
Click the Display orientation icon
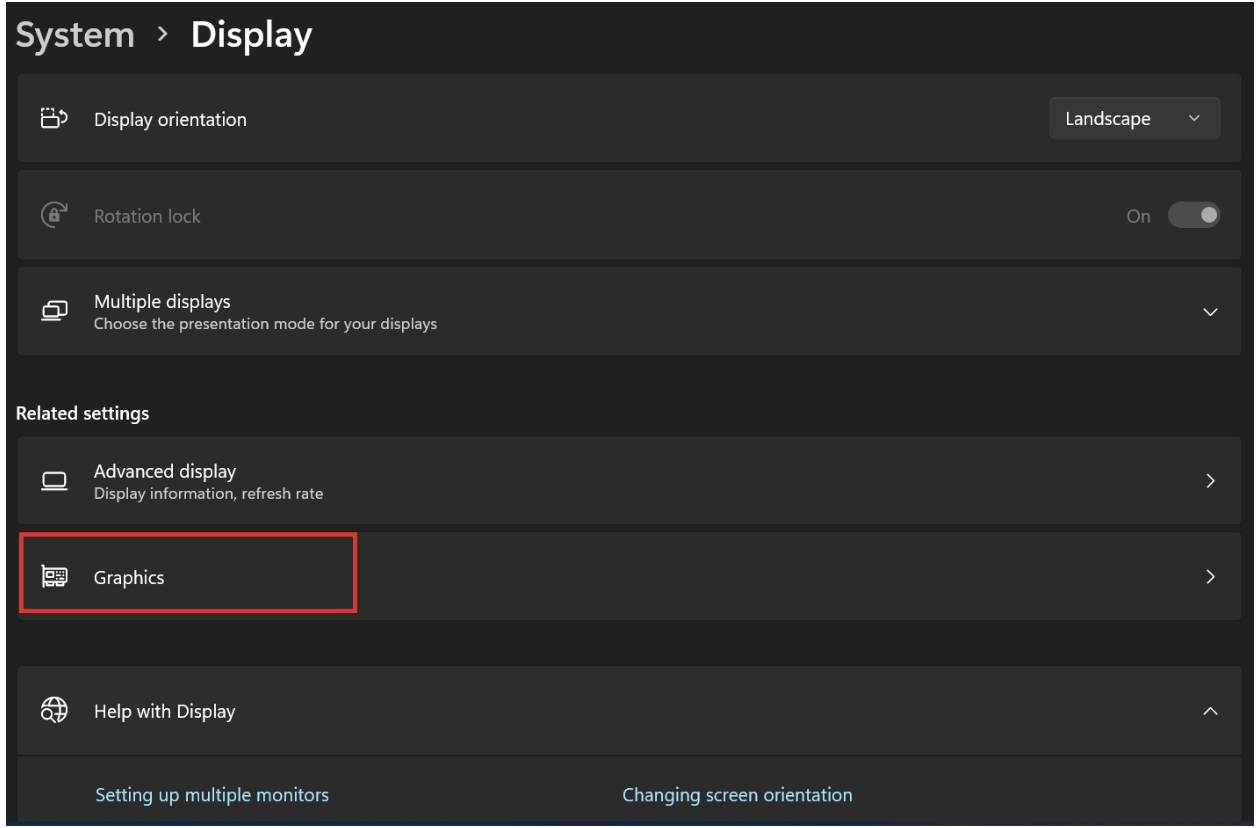click(x=53, y=118)
